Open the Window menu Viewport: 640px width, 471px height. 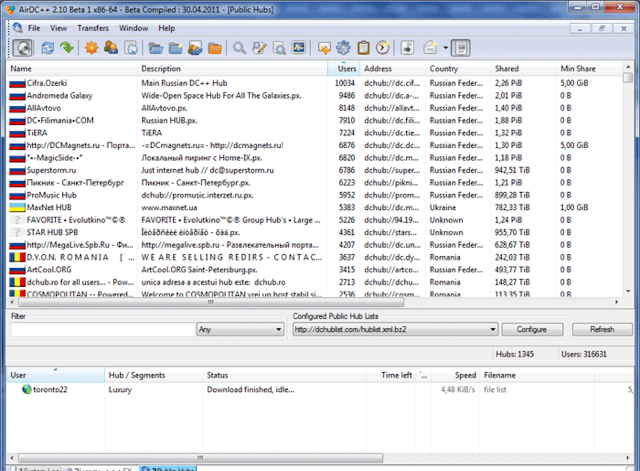[x=133, y=28]
